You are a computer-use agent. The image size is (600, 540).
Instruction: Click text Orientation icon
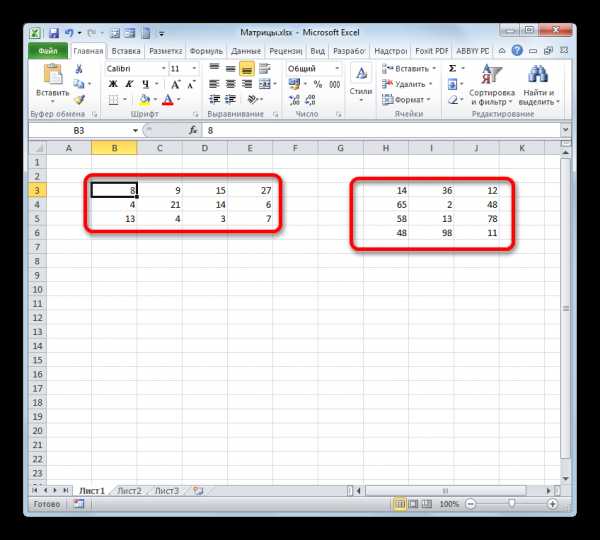click(x=253, y=100)
